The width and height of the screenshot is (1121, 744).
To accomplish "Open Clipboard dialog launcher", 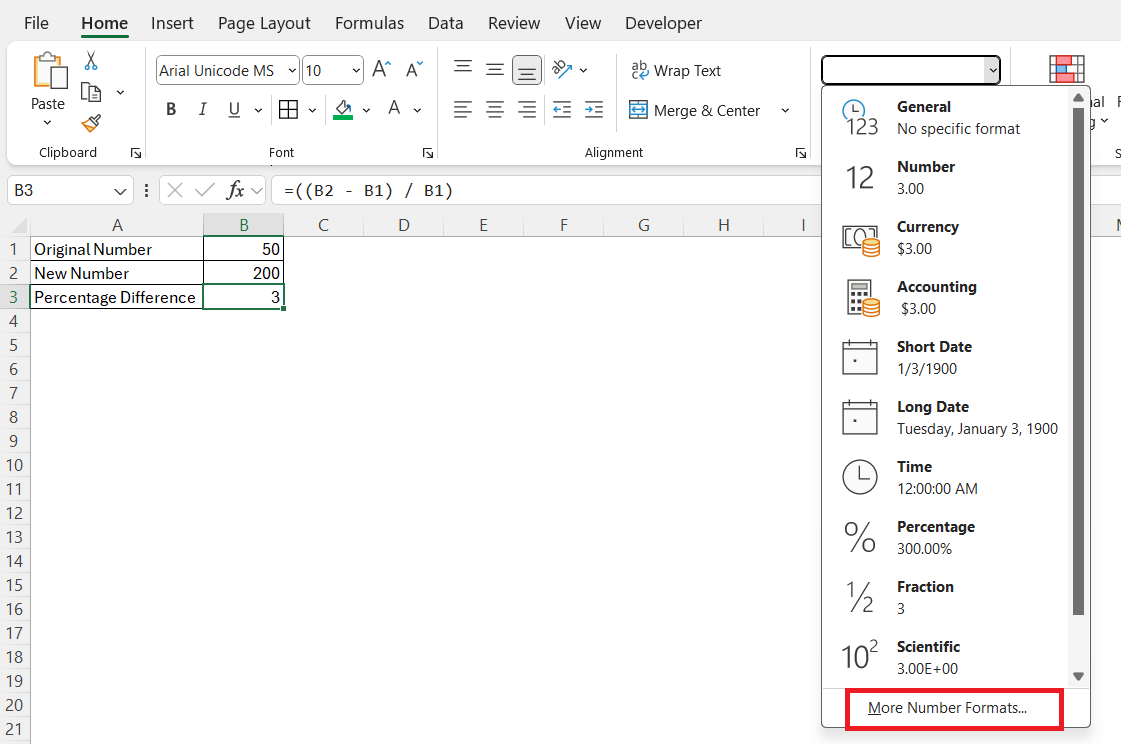I will coord(135,153).
